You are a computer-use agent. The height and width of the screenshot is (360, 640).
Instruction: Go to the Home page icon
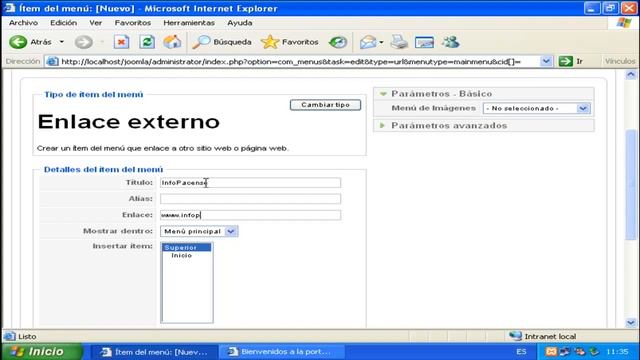coord(172,42)
